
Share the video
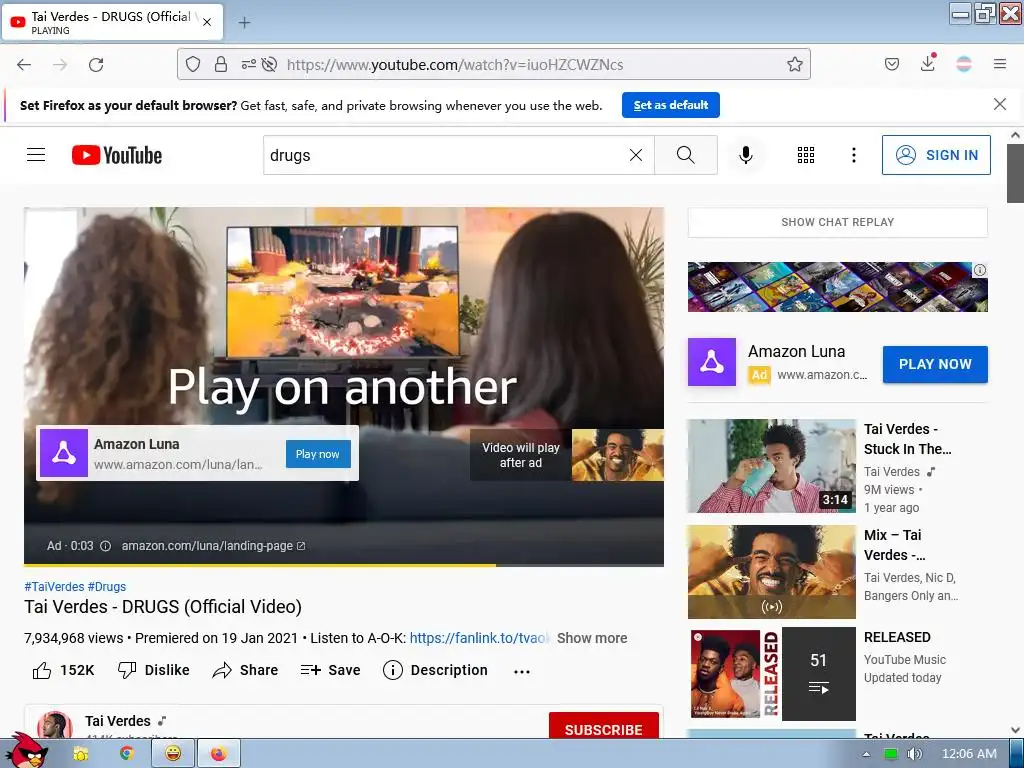pyautogui.click(x=245, y=670)
